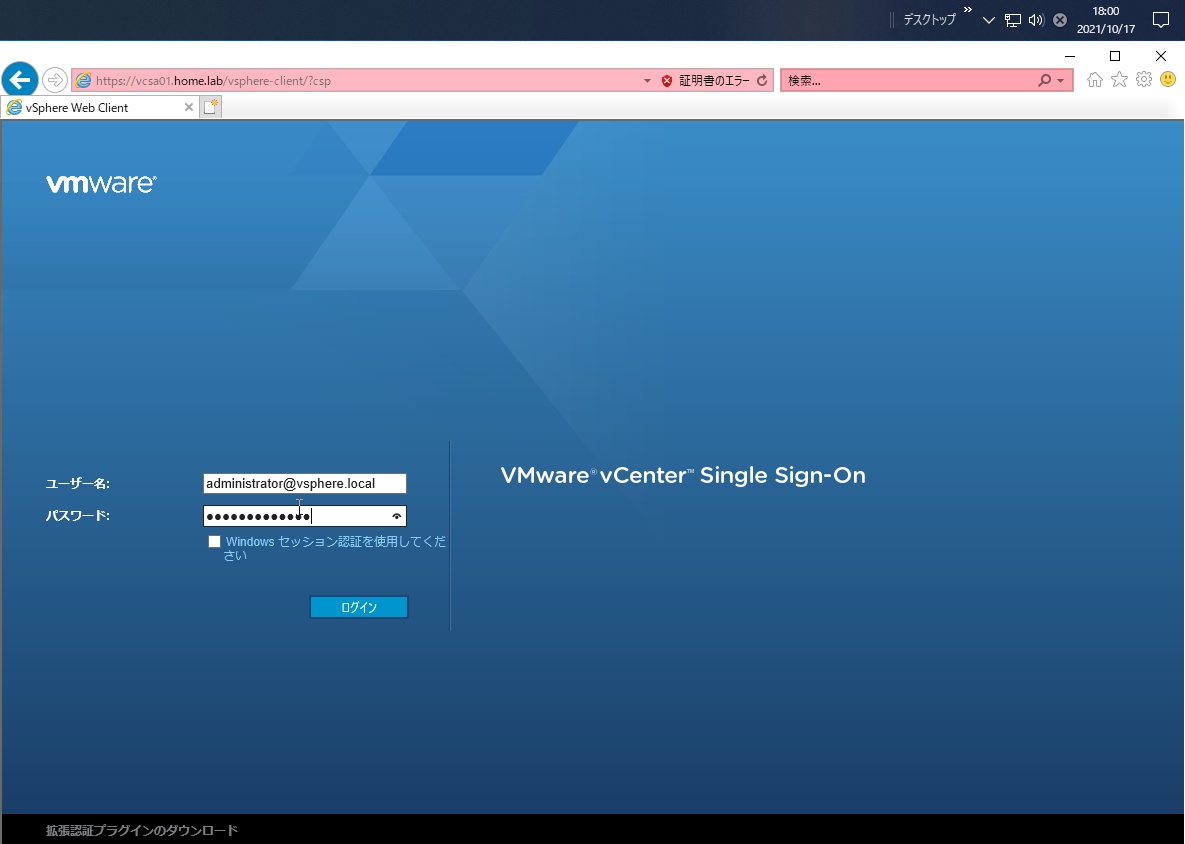Viewport: 1185px width, 844px height.
Task: Click the tray error notification icon
Action: [x=1060, y=20]
